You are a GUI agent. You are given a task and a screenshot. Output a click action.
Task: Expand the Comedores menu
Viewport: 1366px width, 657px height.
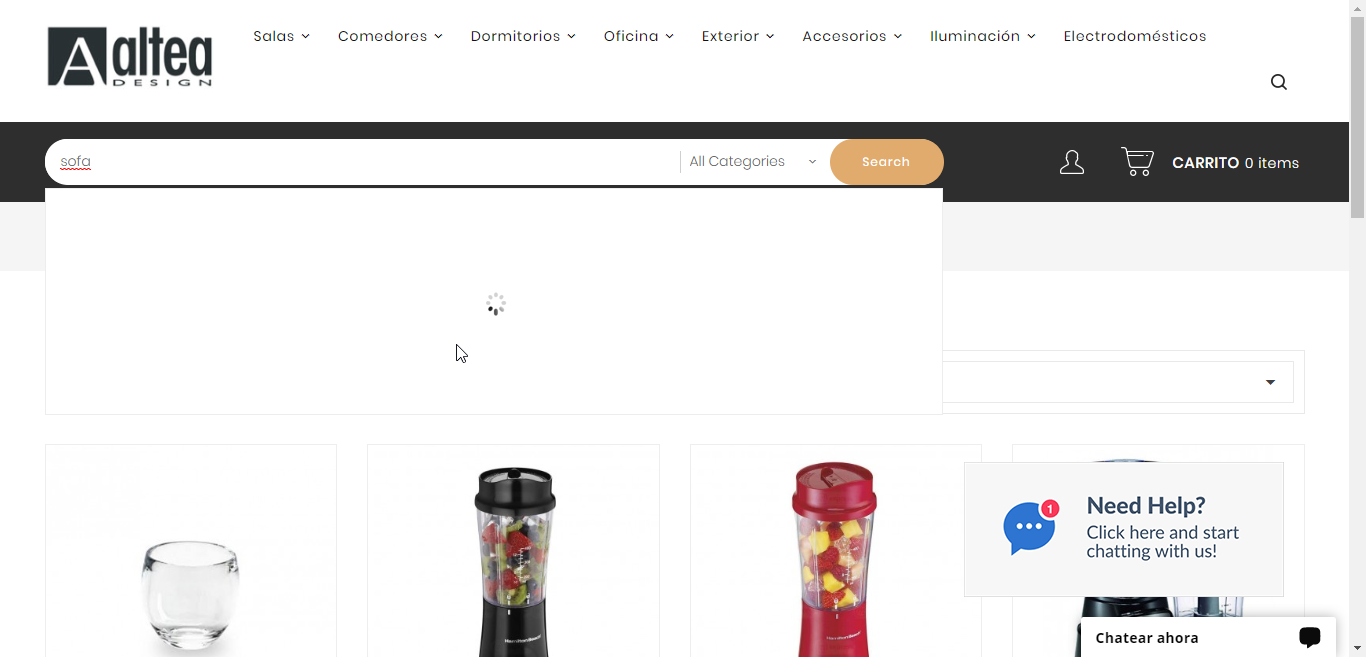click(x=390, y=36)
